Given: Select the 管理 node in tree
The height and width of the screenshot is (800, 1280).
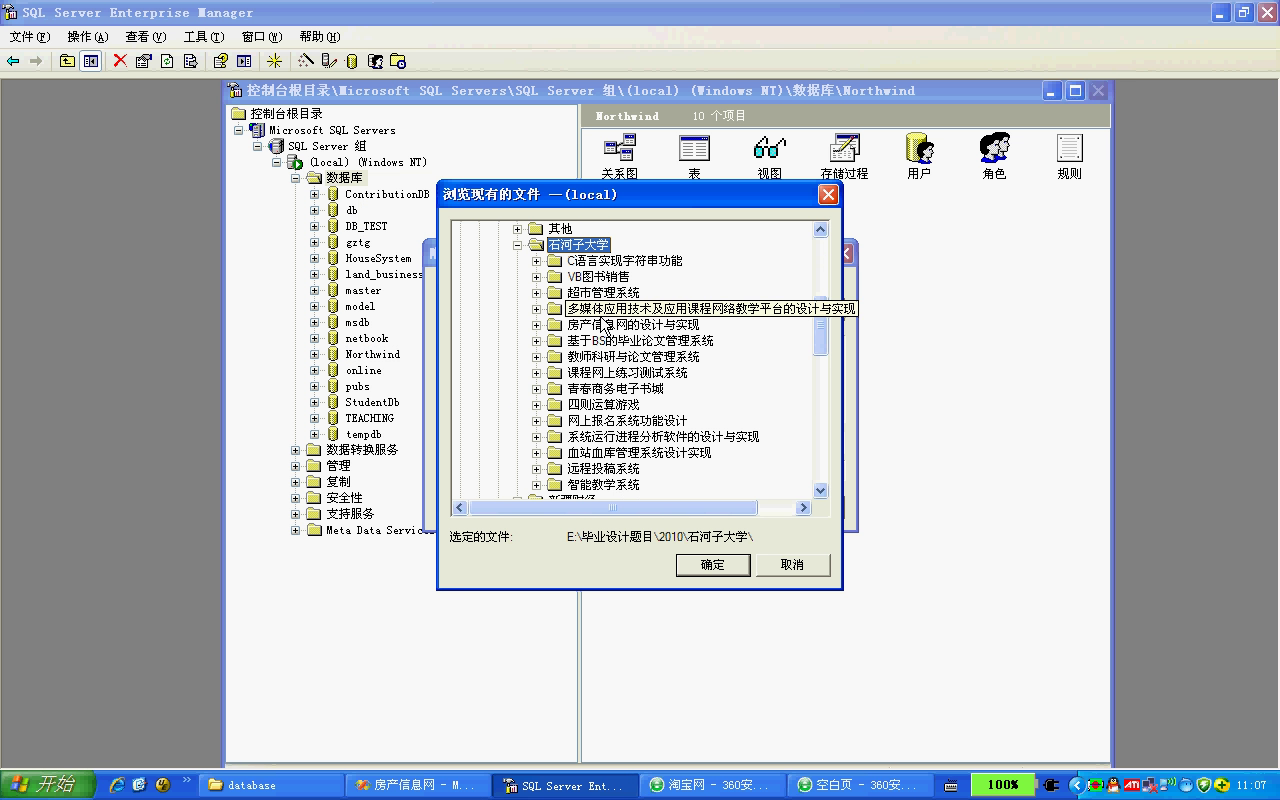Looking at the screenshot, I should tap(338, 466).
